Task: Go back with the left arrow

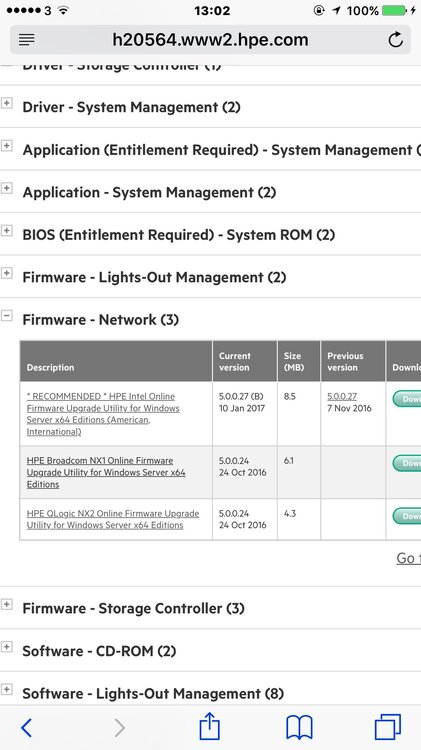Action: pyautogui.click(x=27, y=728)
